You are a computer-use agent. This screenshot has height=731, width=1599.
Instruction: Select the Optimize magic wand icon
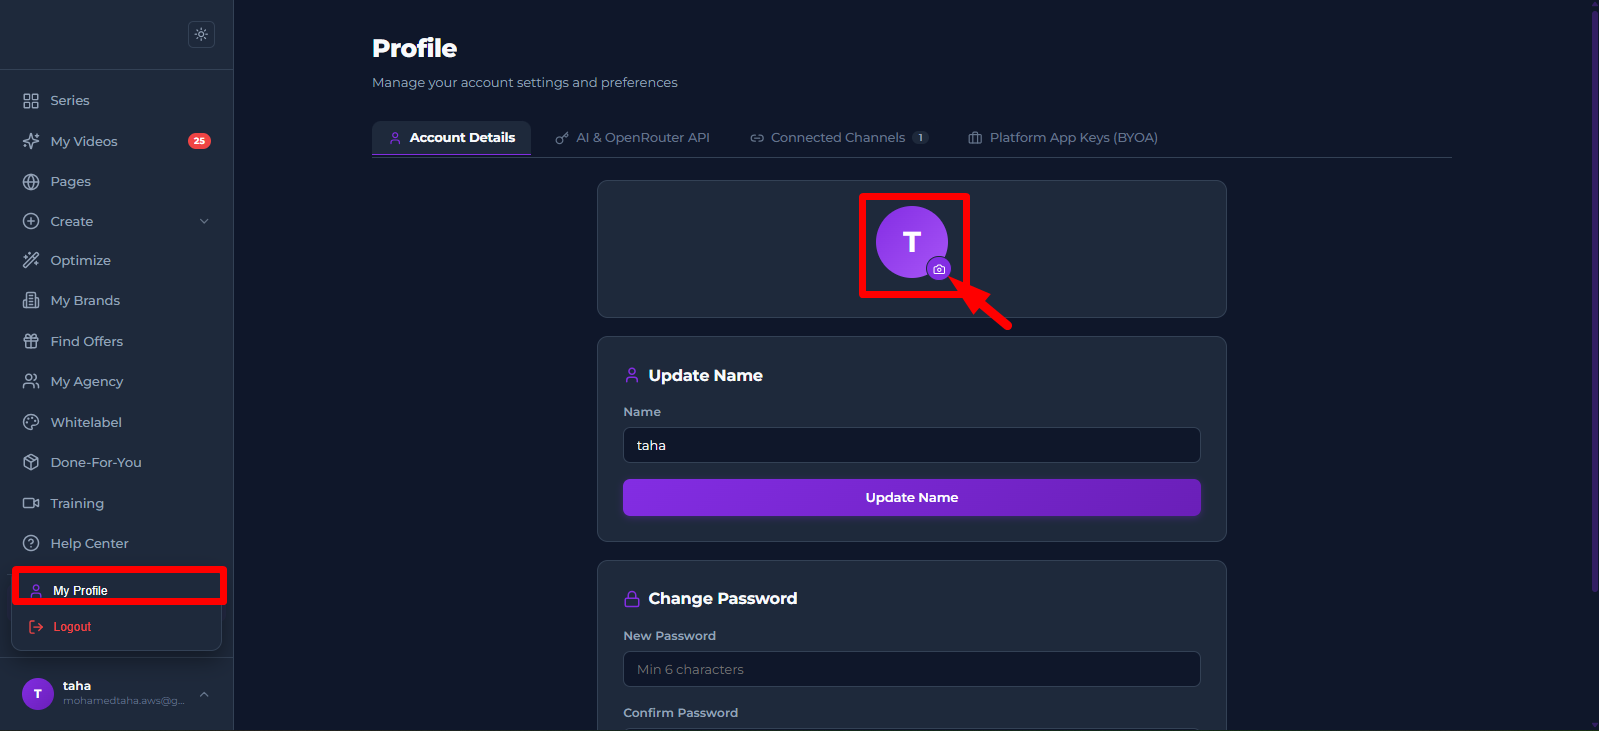pyautogui.click(x=31, y=260)
